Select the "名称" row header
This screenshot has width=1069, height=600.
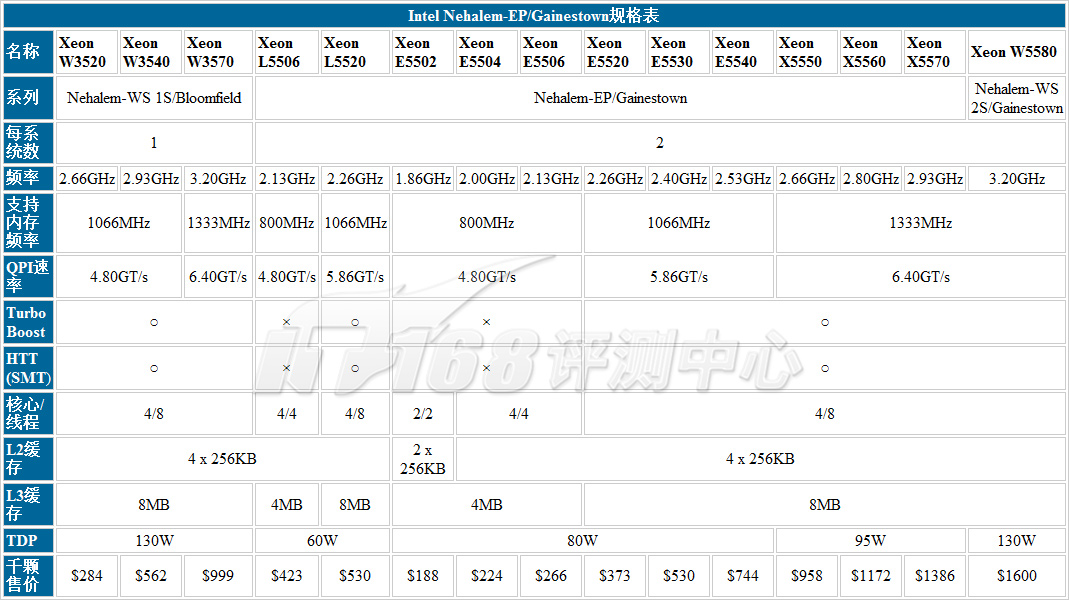pos(28,52)
